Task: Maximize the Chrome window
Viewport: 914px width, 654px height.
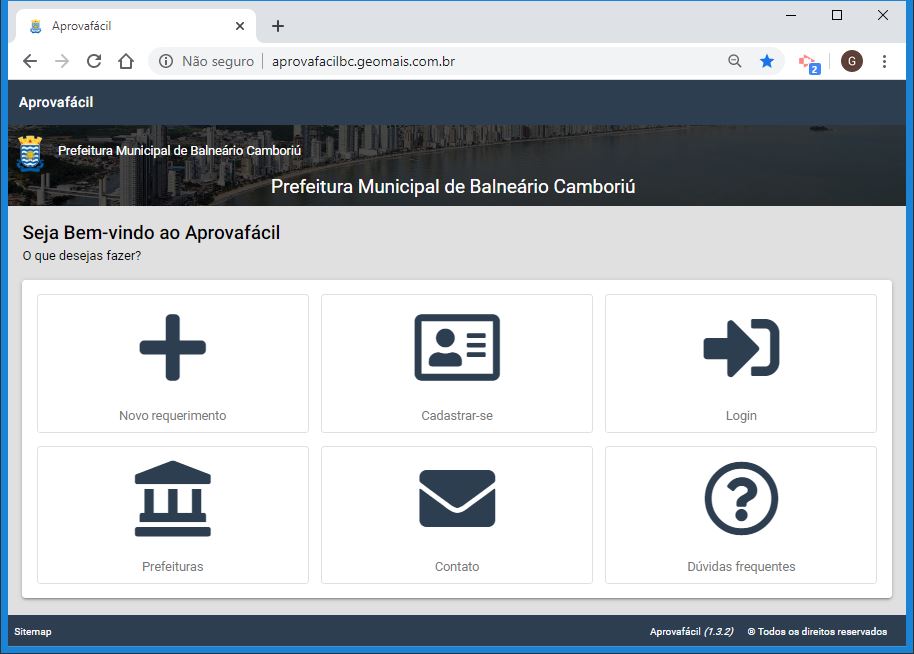Action: click(x=837, y=15)
